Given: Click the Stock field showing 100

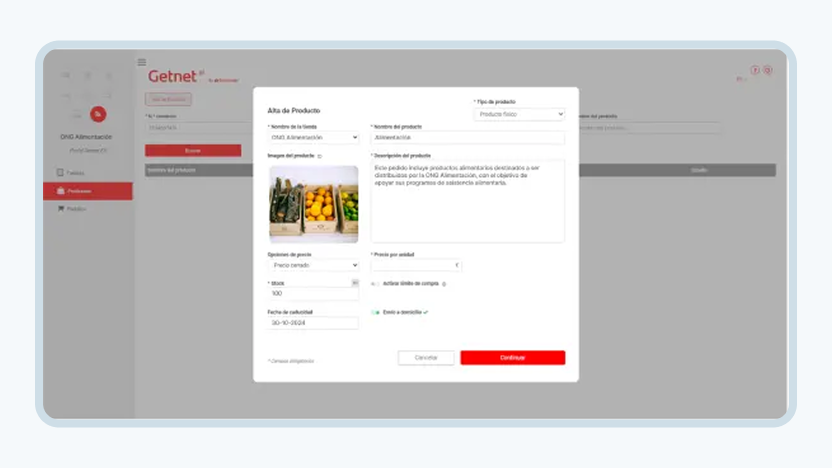Looking at the screenshot, I should [313, 293].
